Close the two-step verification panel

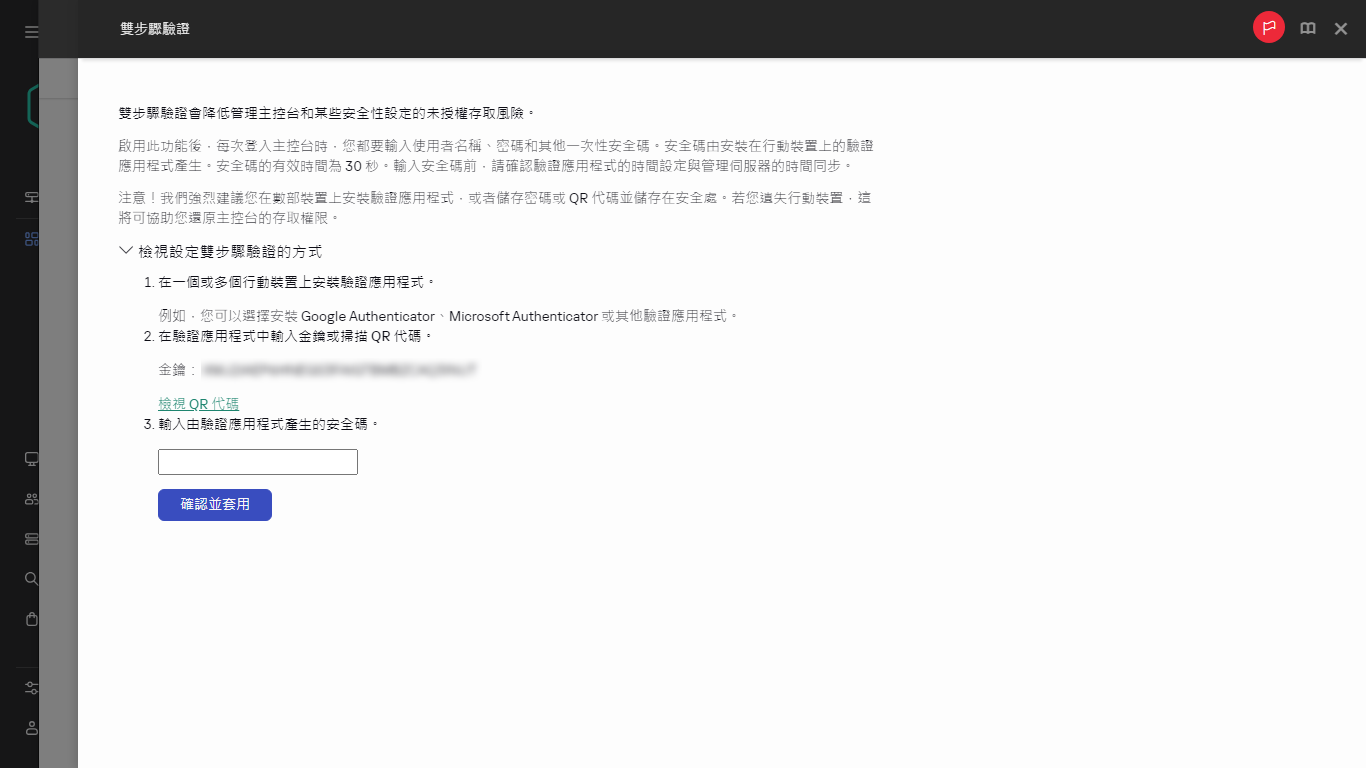(x=1341, y=28)
